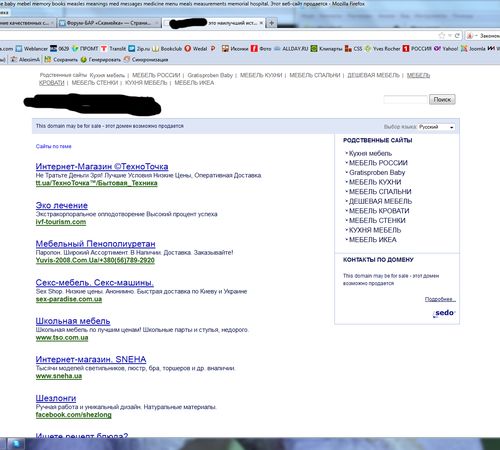Open the ПРОМТ bookmark
500x450 pixels.
point(85,49)
